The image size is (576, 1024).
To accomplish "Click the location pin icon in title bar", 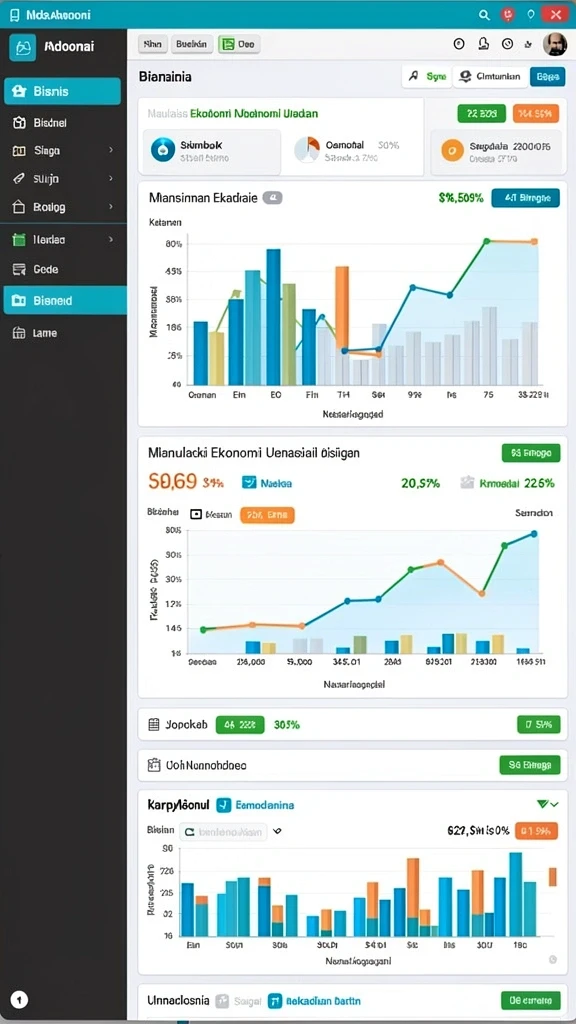I will tap(531, 14).
